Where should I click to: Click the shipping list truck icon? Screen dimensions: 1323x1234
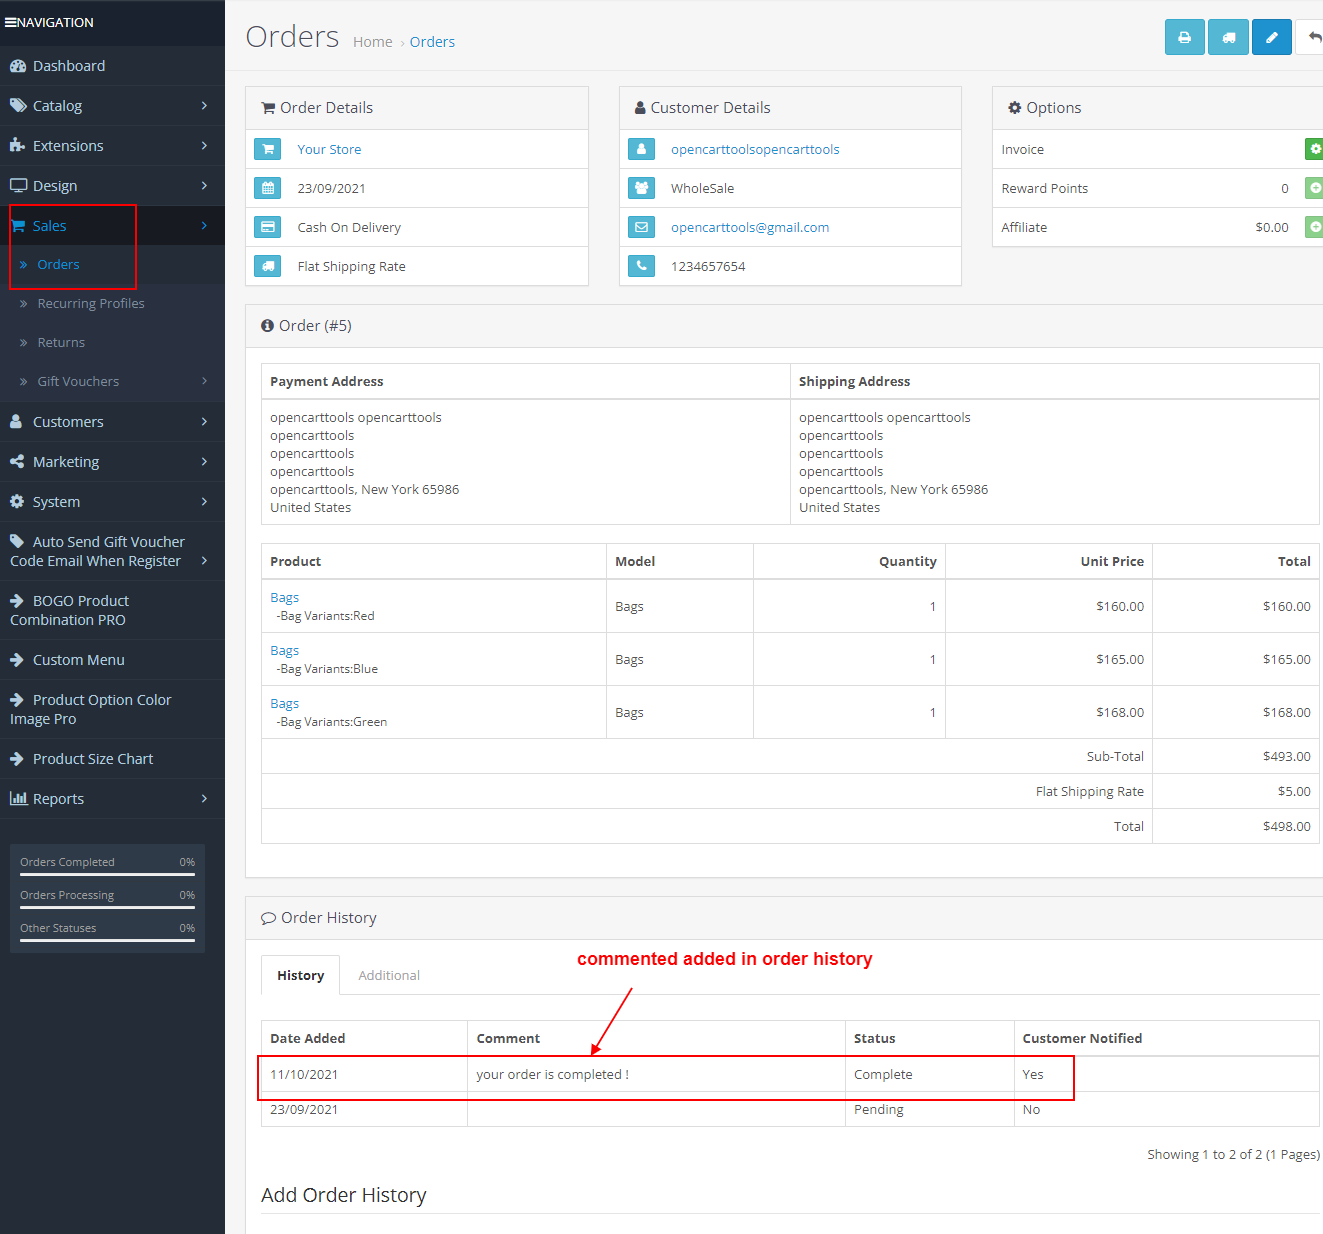tap(1228, 36)
